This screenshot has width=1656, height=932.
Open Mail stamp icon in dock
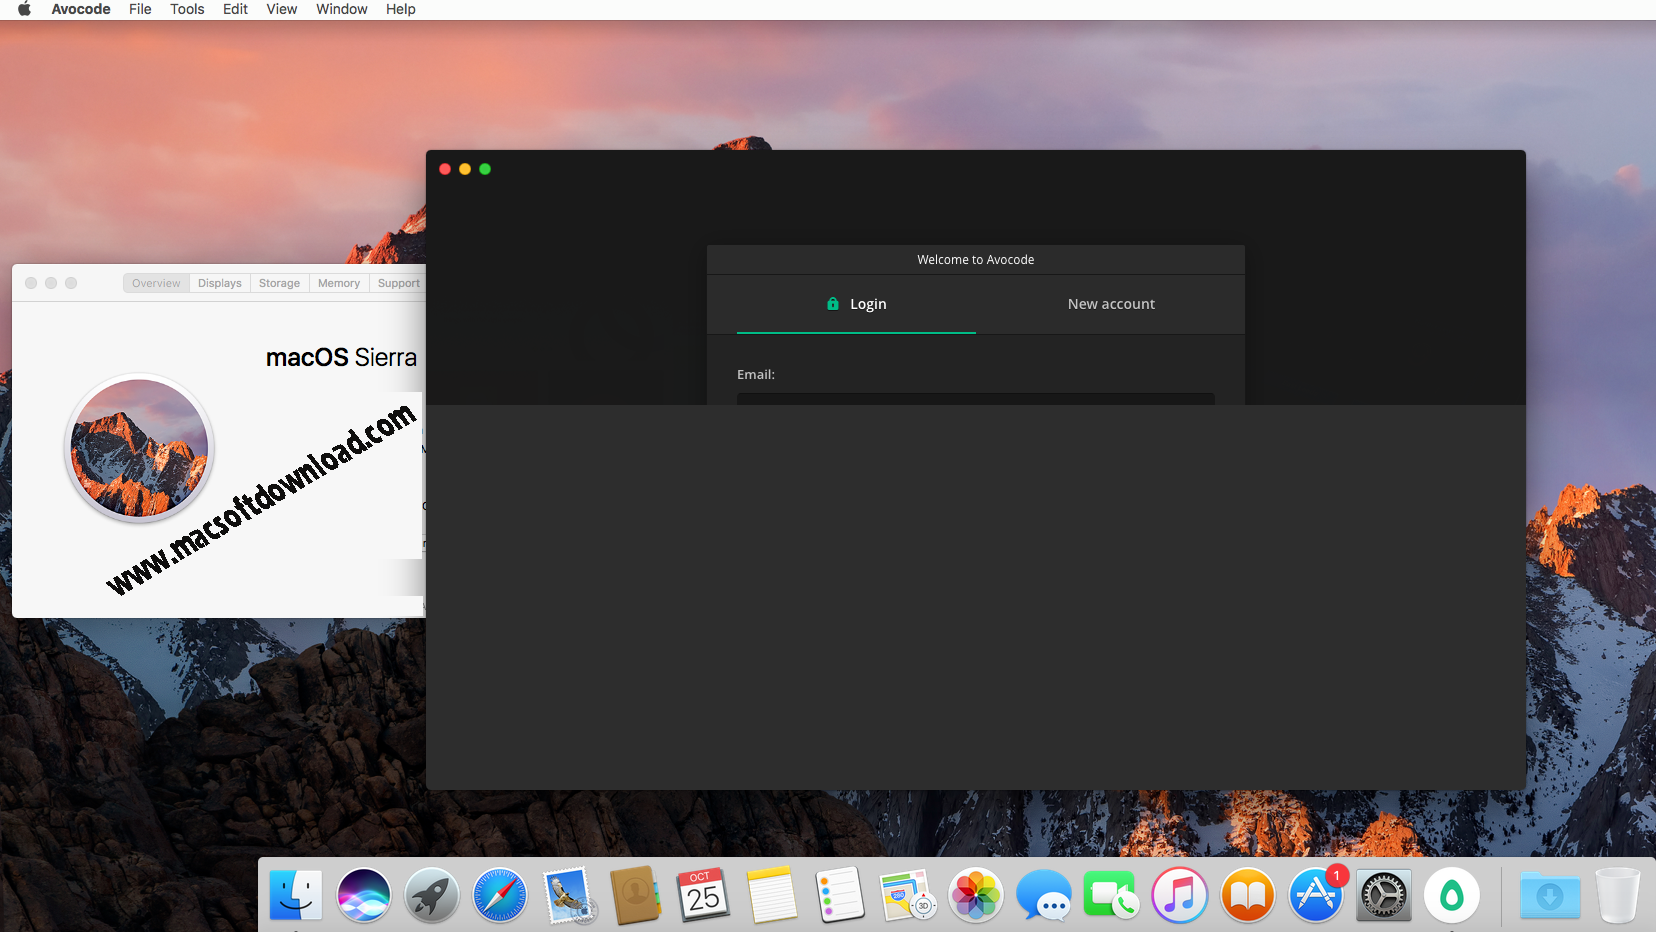(x=568, y=895)
